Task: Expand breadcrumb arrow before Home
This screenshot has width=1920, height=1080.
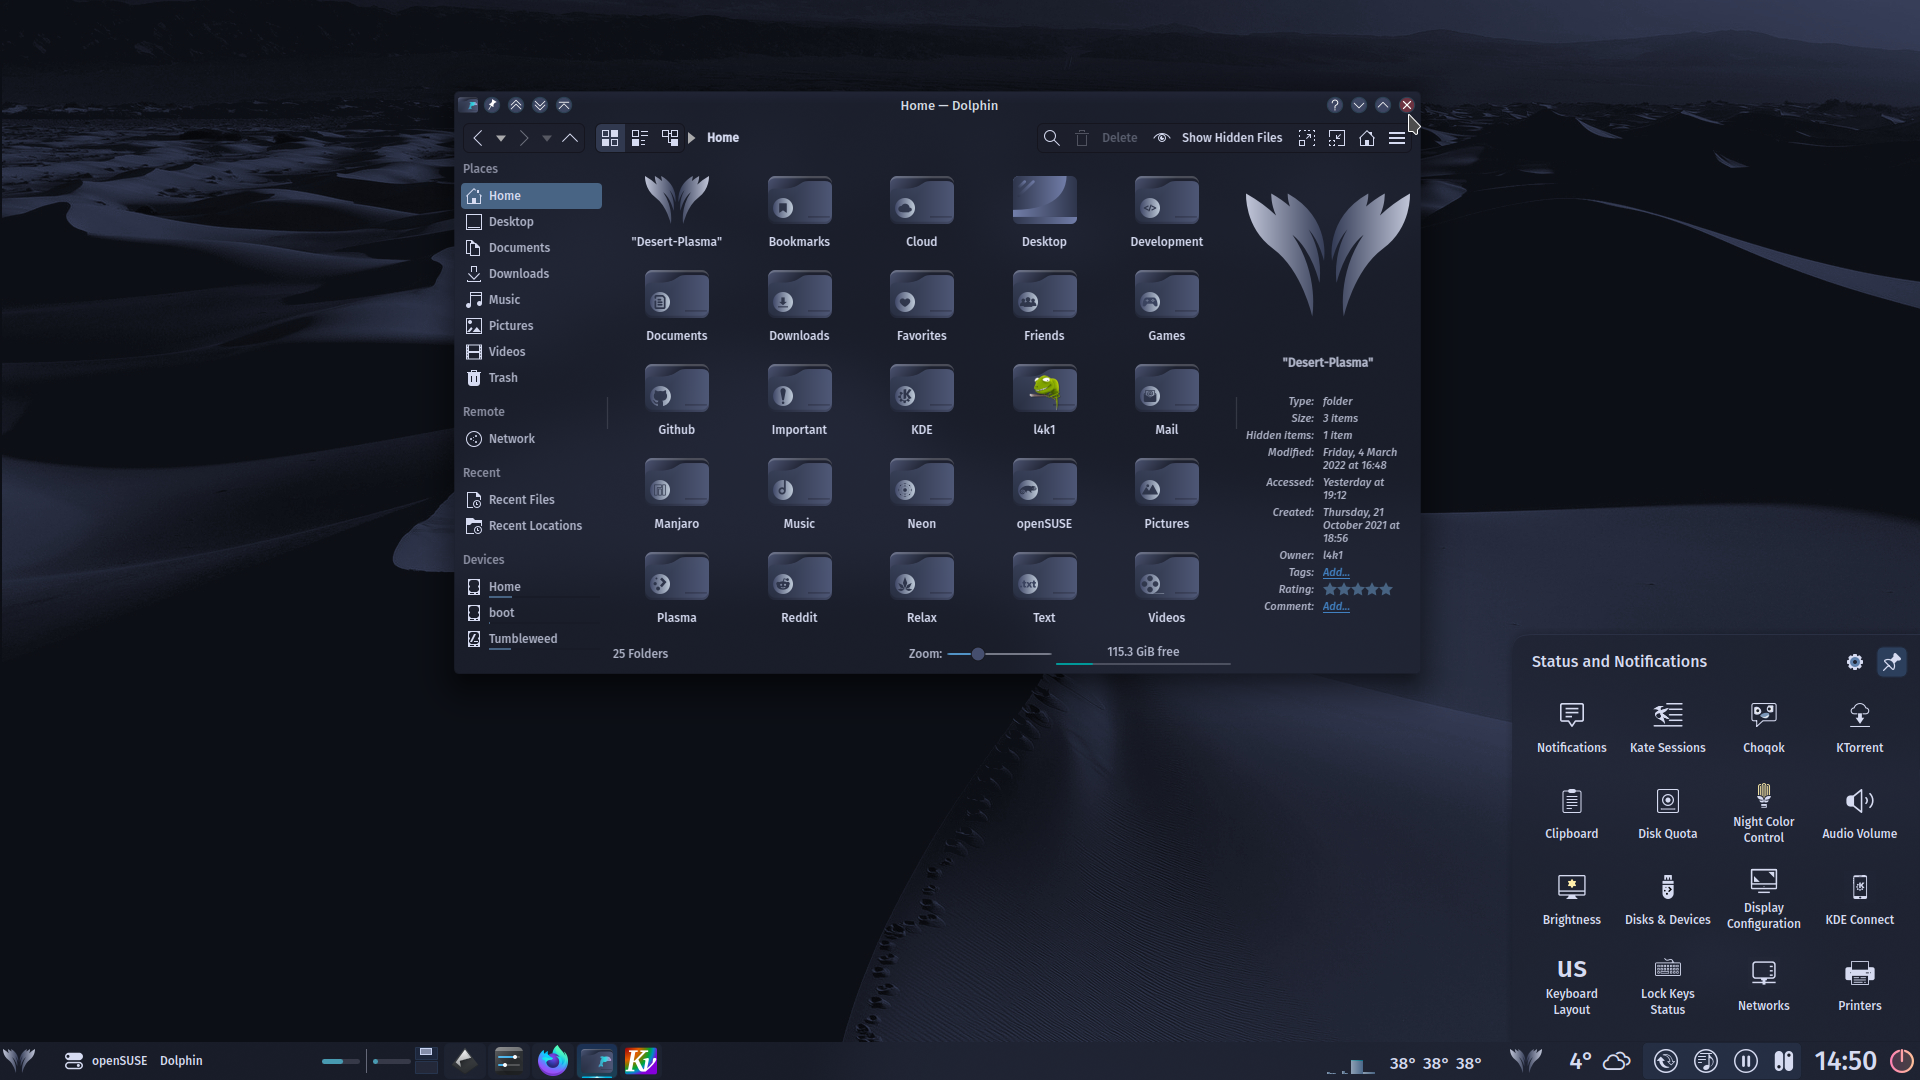Action: [x=691, y=138]
